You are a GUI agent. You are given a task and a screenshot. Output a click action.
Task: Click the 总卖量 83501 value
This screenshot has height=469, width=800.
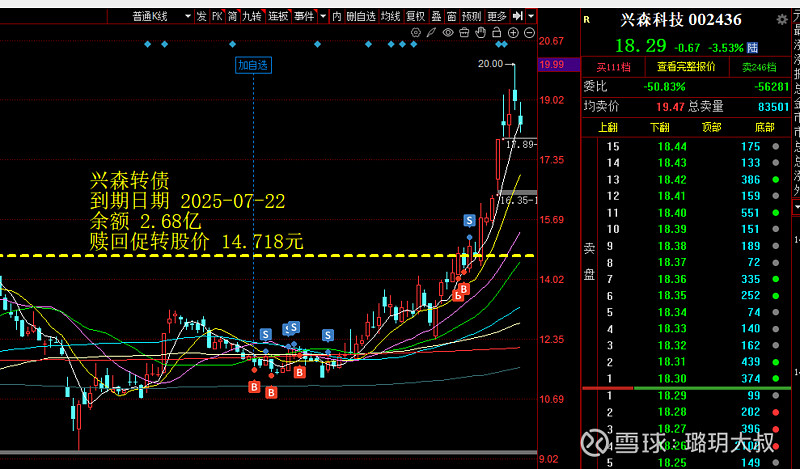point(773,107)
